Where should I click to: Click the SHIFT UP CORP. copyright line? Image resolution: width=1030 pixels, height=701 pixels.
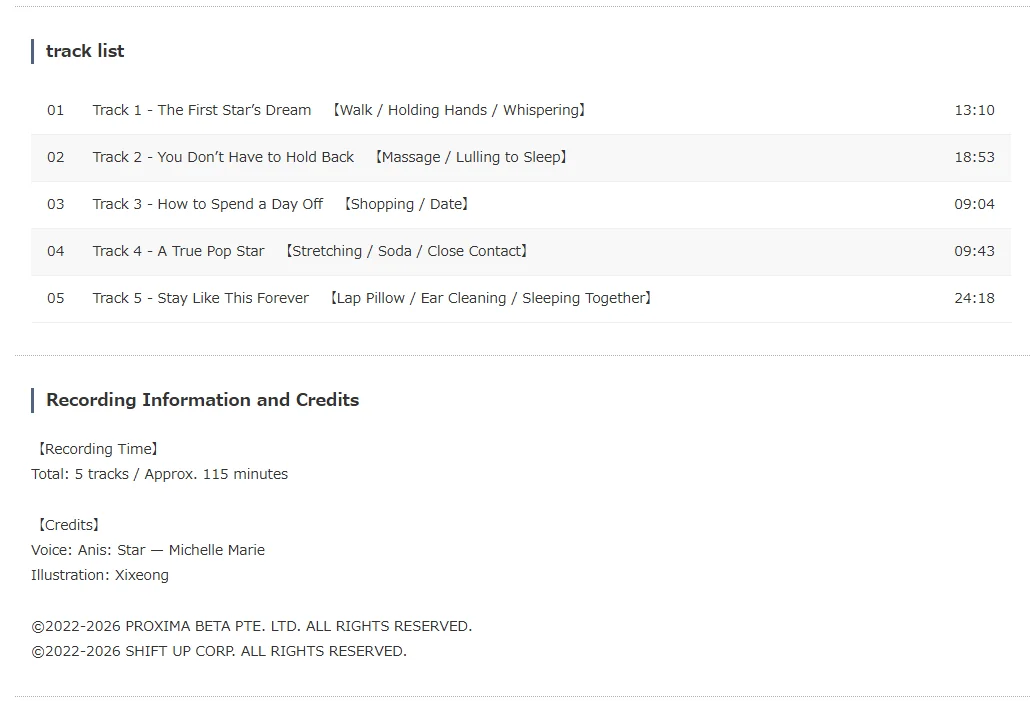[x=219, y=652]
